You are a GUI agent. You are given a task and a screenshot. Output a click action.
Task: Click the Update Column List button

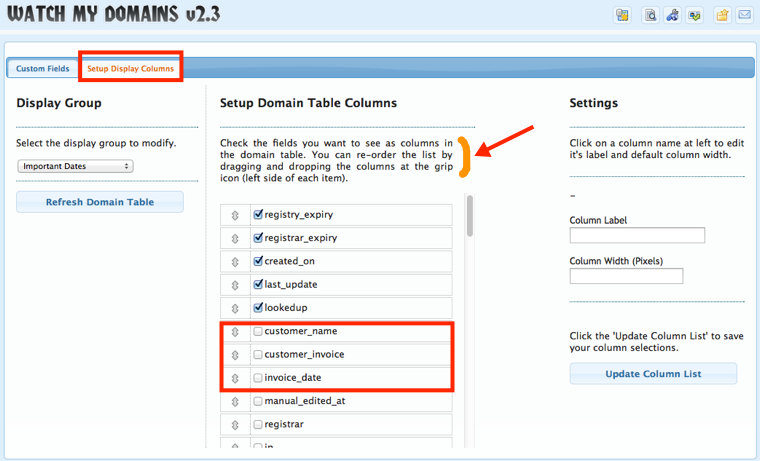653,374
